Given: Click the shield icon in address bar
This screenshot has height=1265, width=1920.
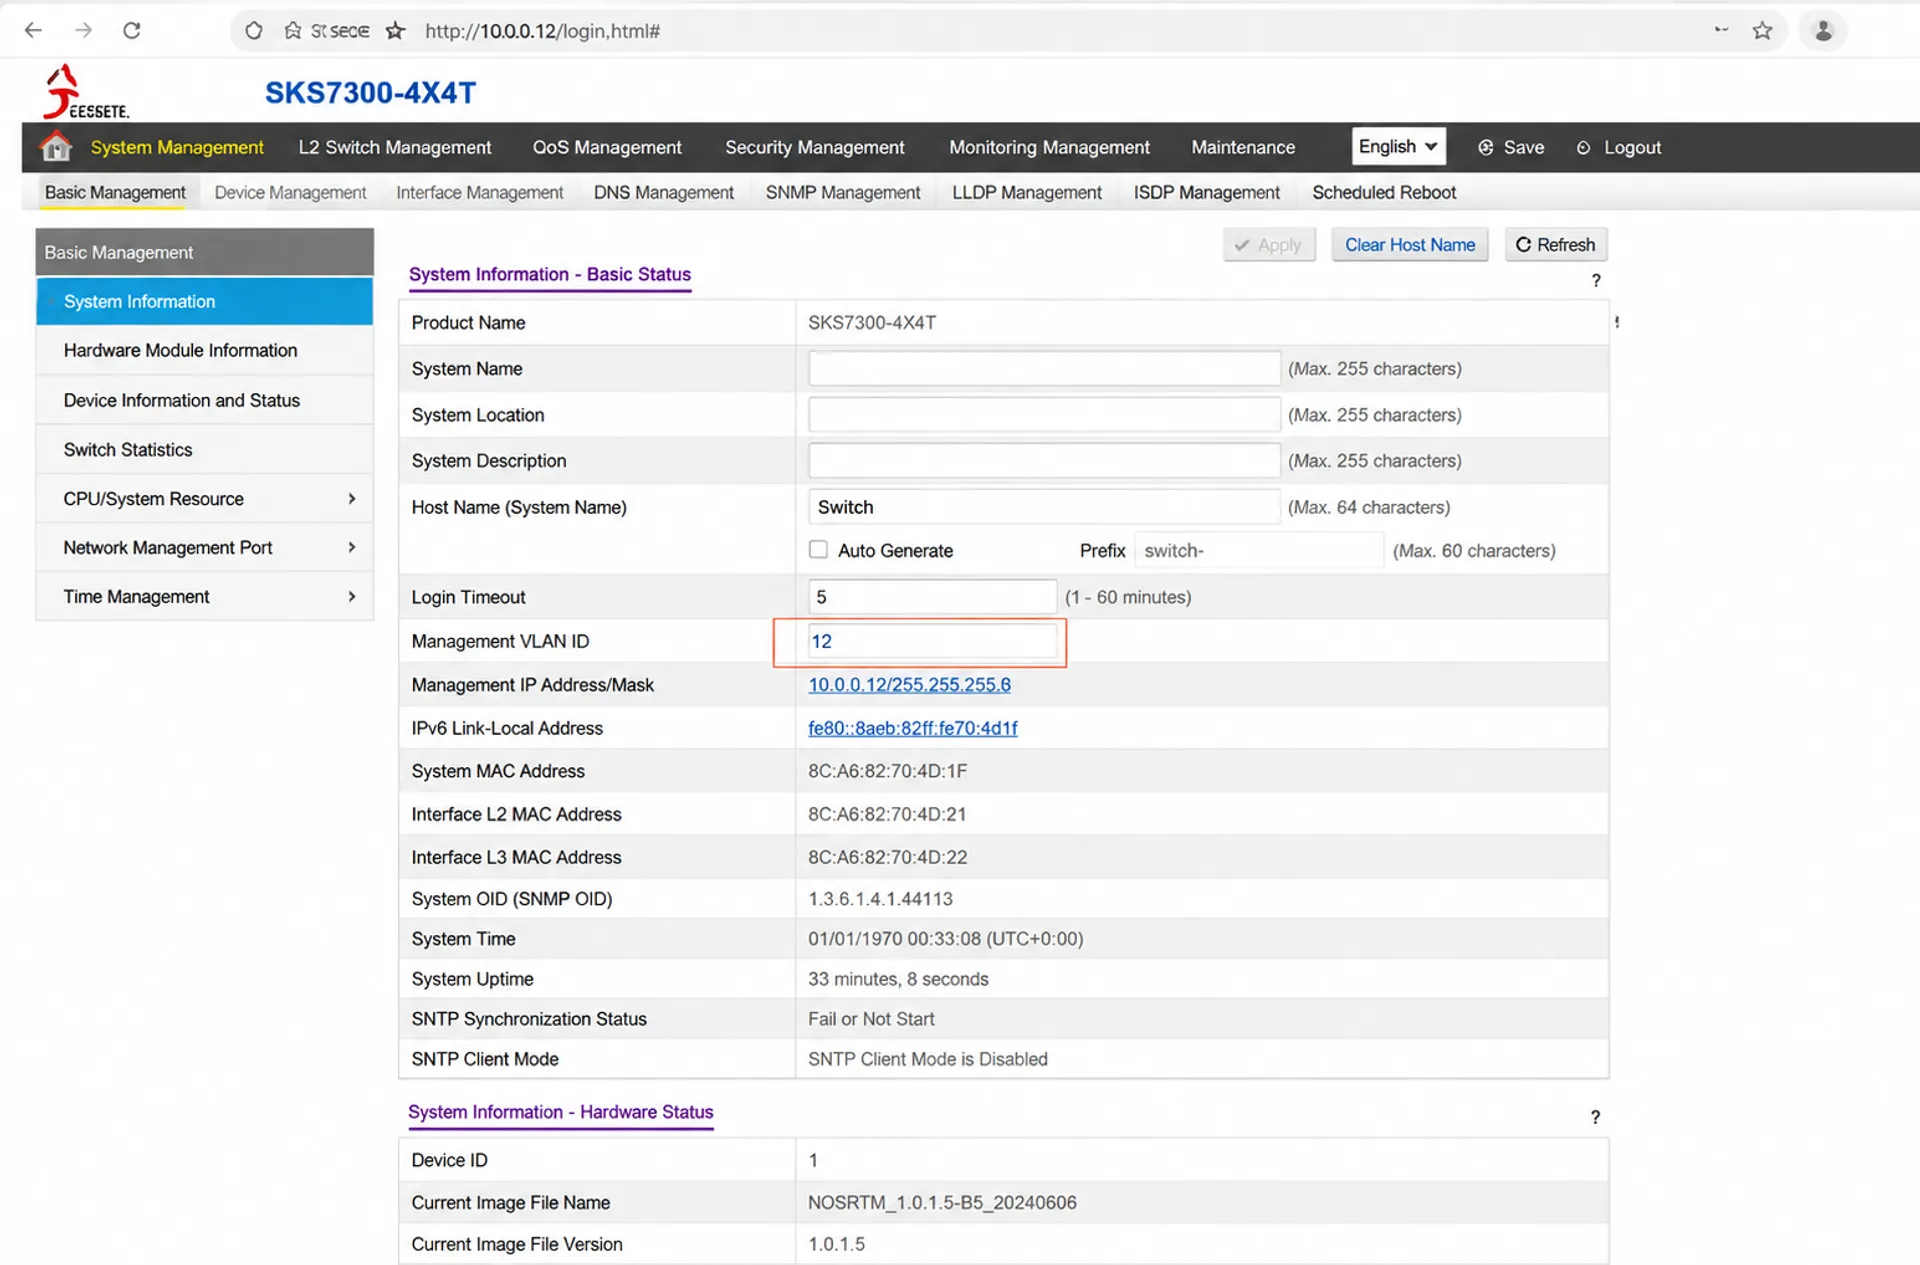Looking at the screenshot, I should [254, 31].
